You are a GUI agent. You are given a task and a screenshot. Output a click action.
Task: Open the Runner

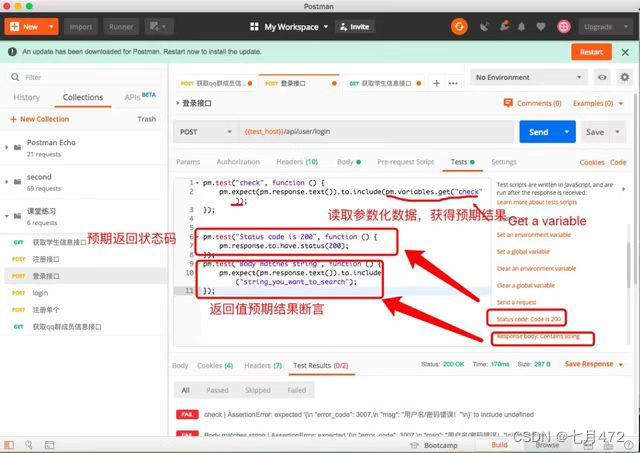coord(121,27)
